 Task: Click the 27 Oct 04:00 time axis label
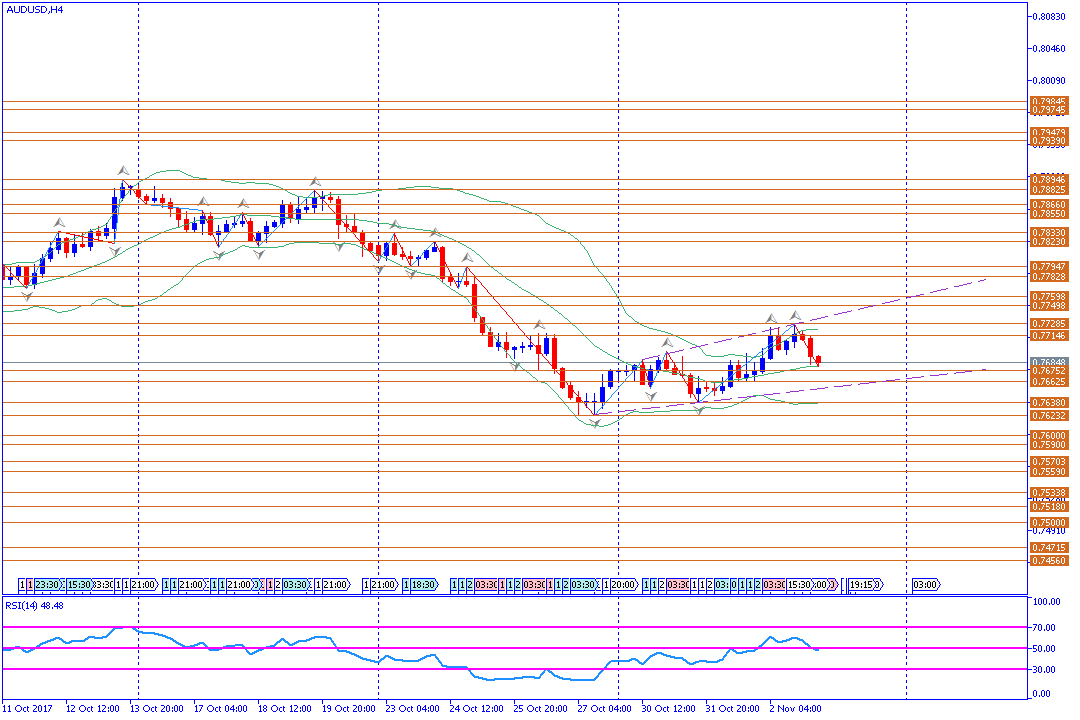point(605,708)
